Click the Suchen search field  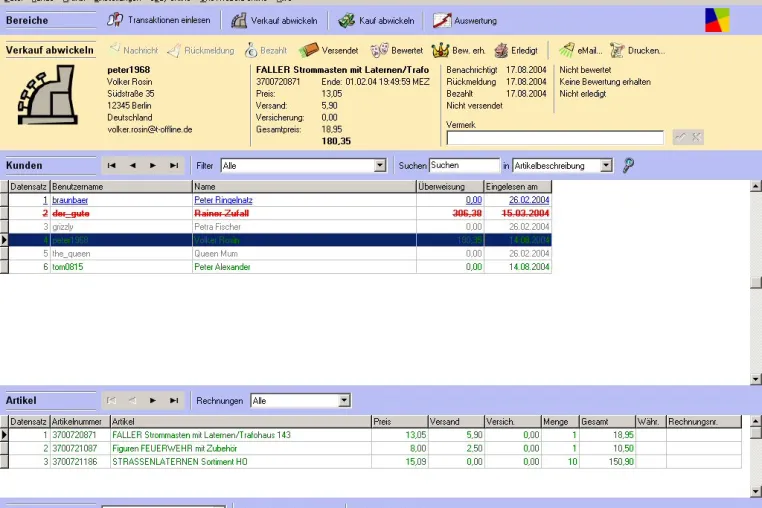[464, 165]
